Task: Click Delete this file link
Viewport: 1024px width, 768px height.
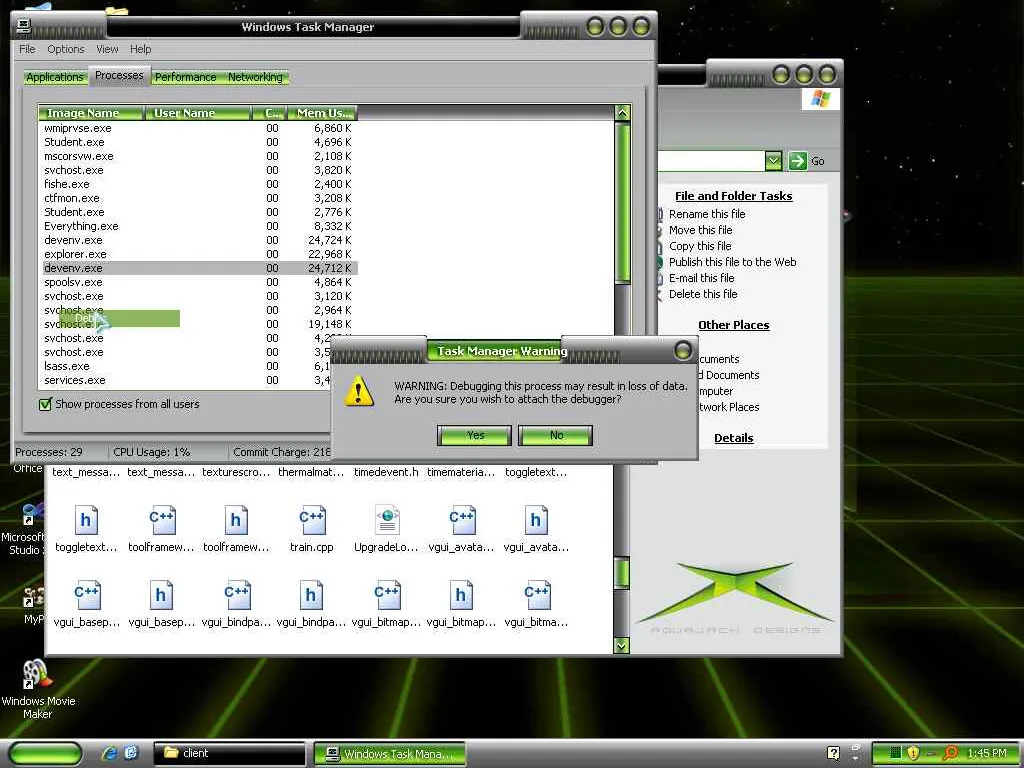Action: [703, 294]
